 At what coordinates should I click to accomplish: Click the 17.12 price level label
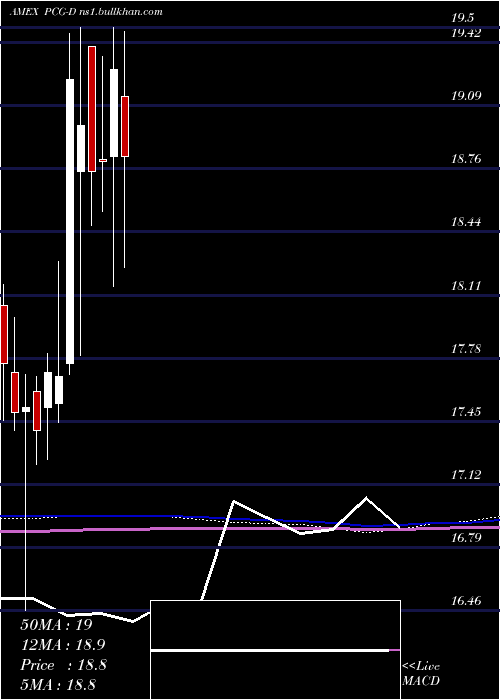(x=467, y=474)
